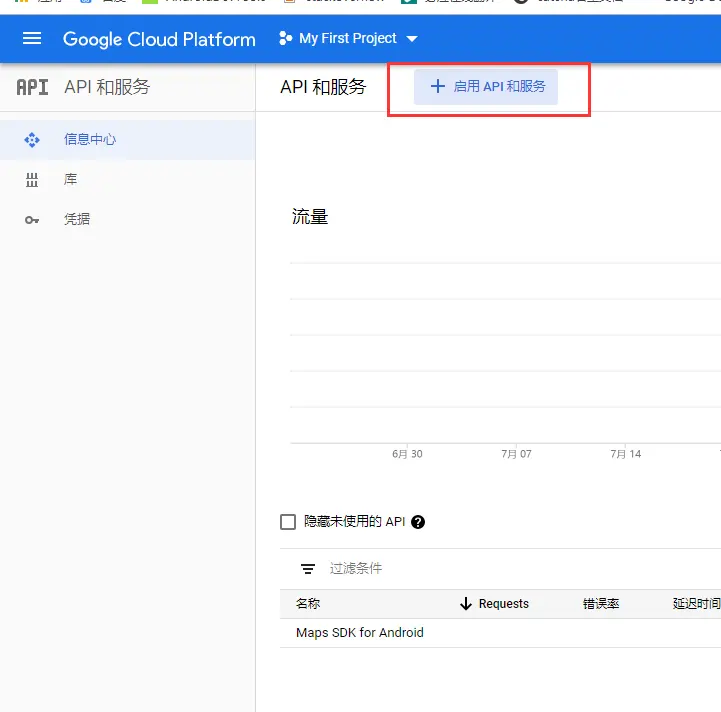Click the 流量 traffic chart heading
Image resolution: width=721 pixels, height=712 pixels.
click(x=310, y=217)
